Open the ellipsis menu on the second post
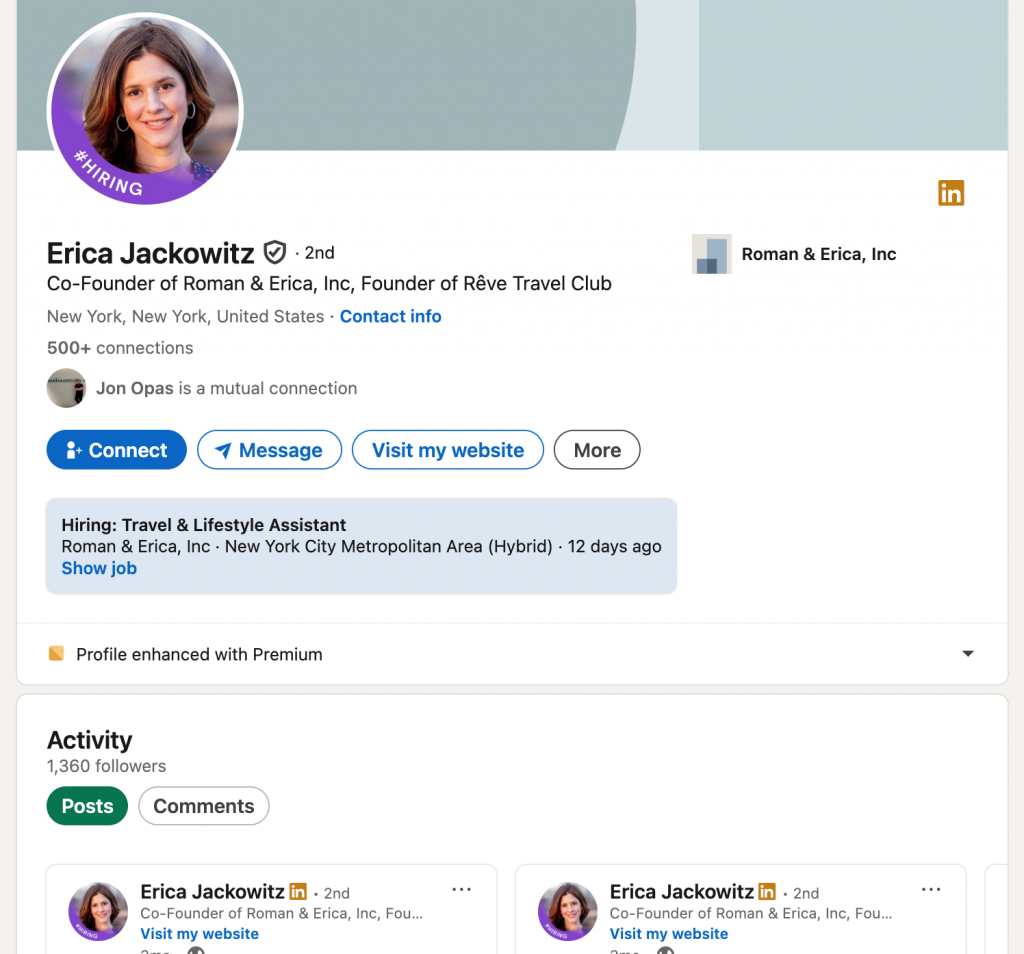 click(x=931, y=888)
